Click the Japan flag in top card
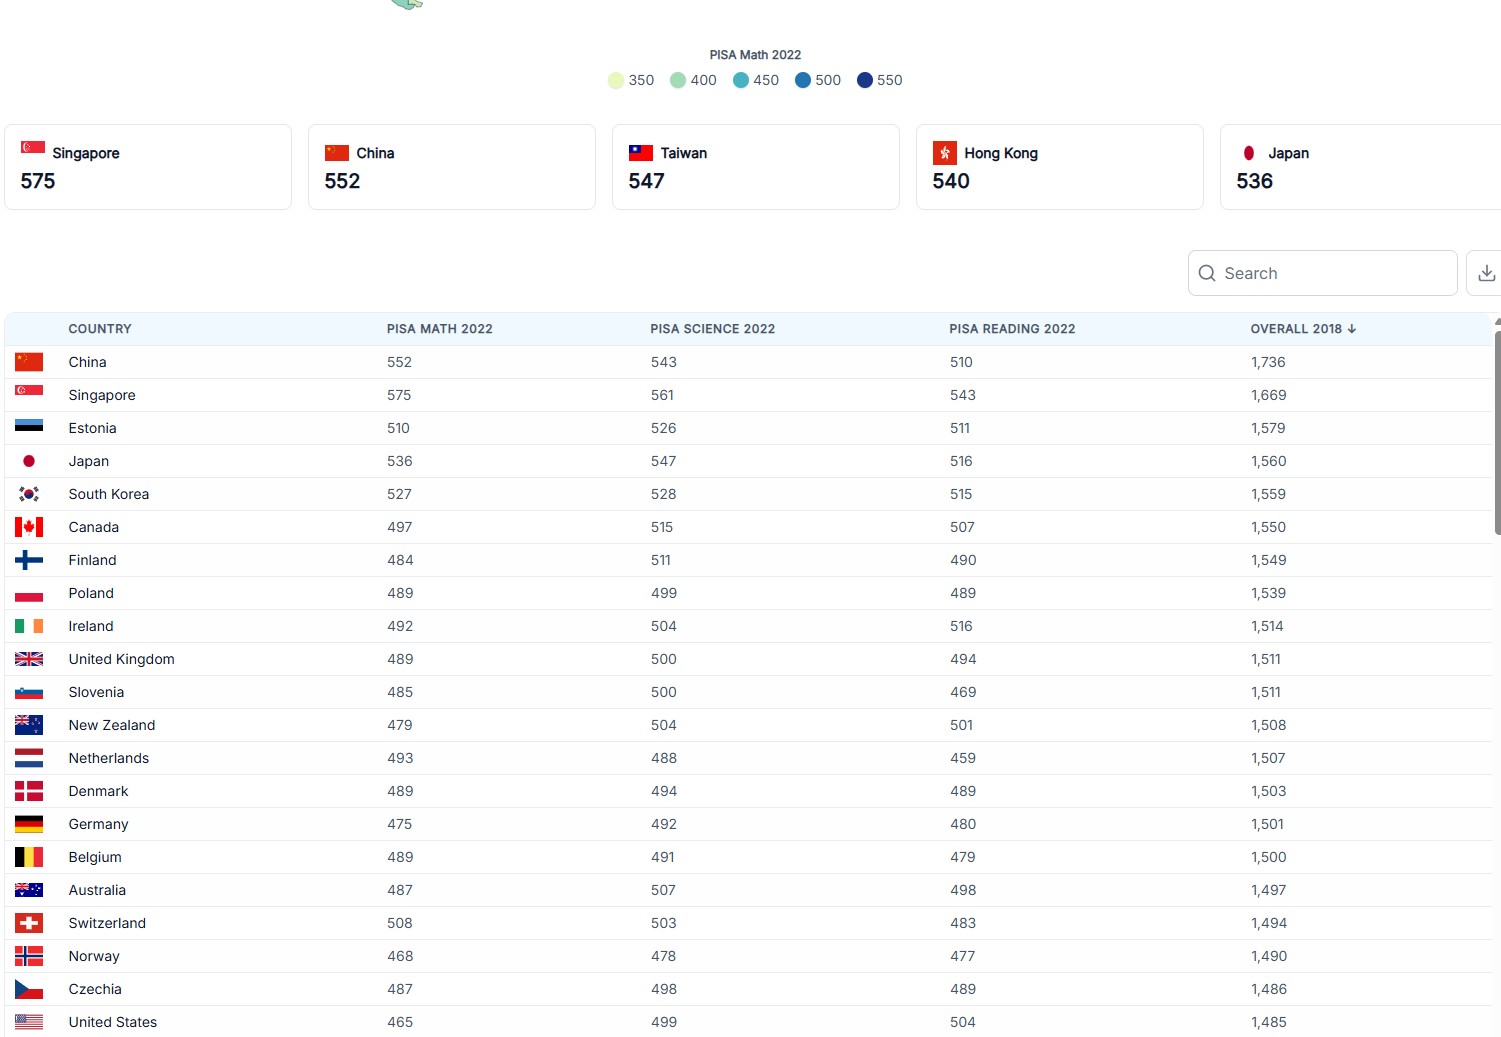Image resolution: width=1501 pixels, height=1037 pixels. (1249, 153)
